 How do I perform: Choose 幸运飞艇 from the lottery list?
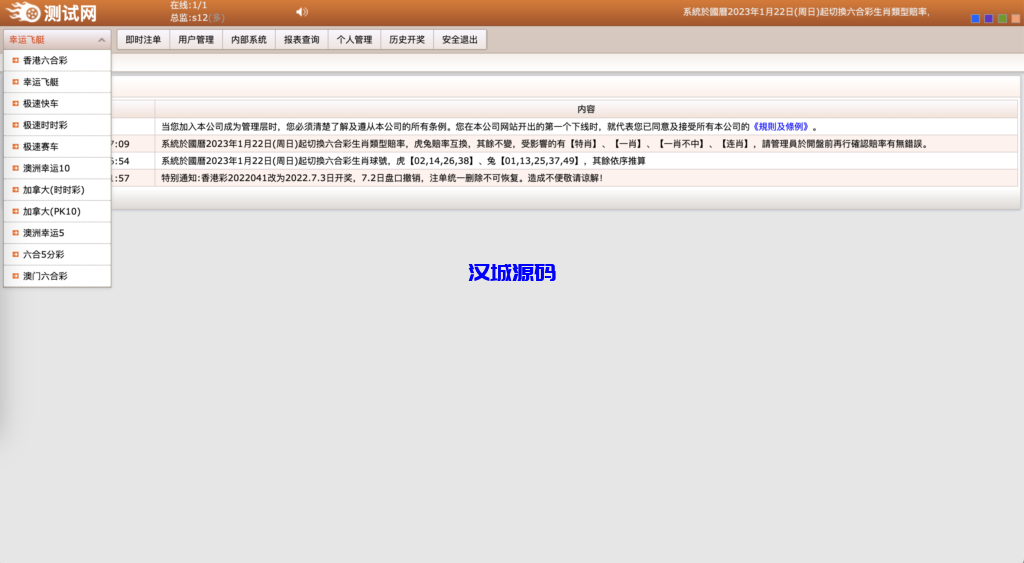(x=57, y=82)
